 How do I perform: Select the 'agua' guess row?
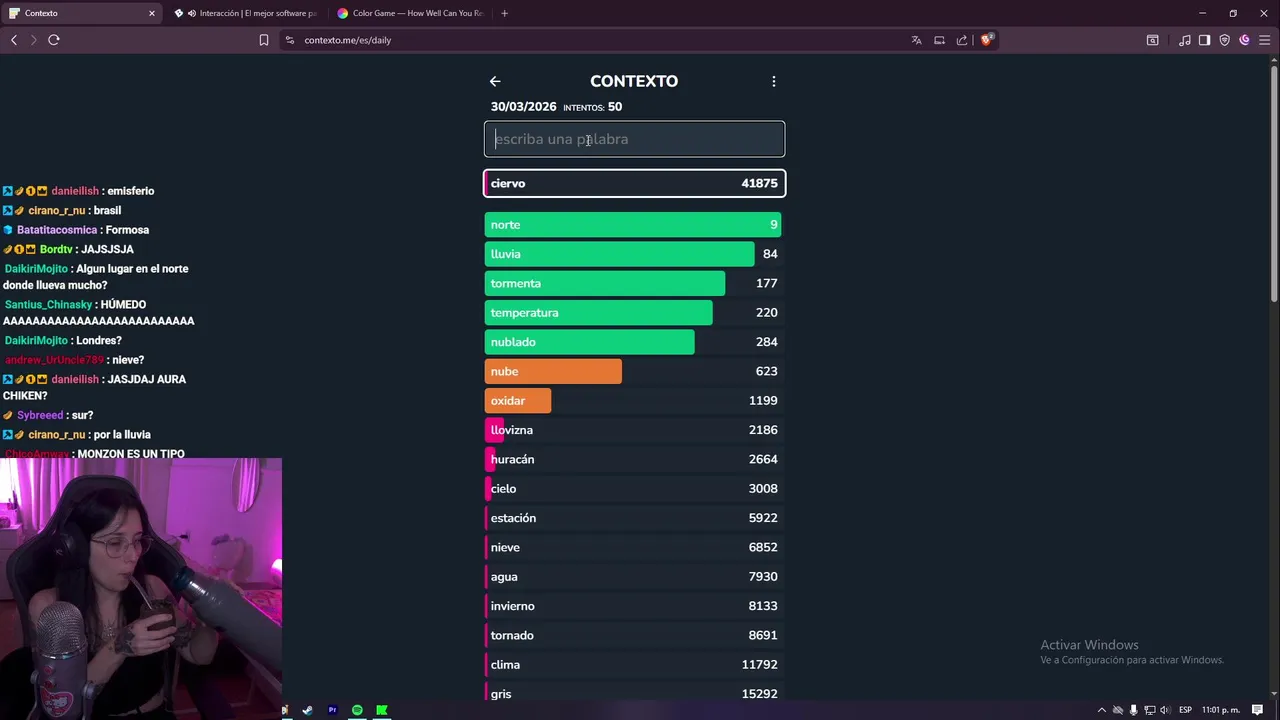coord(634,577)
